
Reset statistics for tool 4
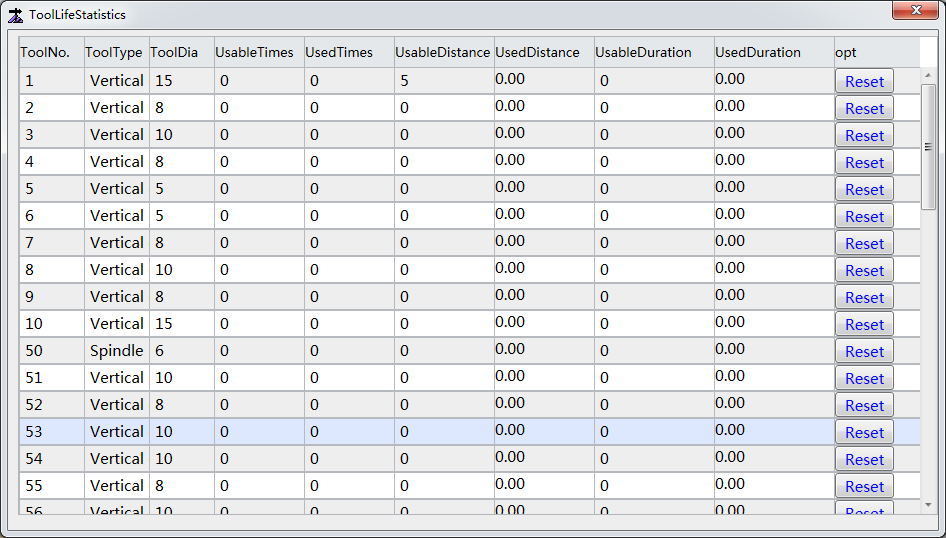point(864,162)
